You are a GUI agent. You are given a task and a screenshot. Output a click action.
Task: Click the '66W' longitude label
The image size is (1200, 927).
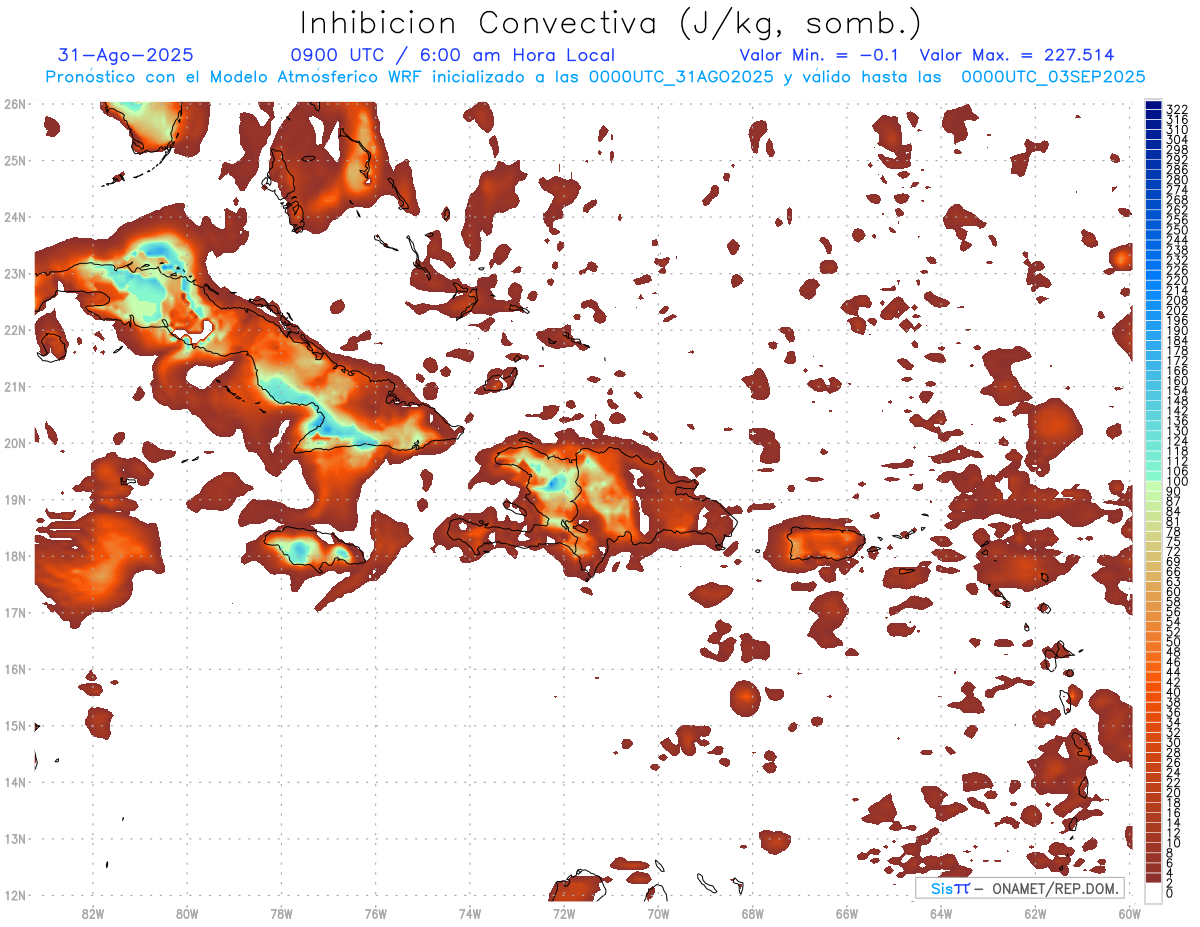pyautogui.click(x=847, y=912)
